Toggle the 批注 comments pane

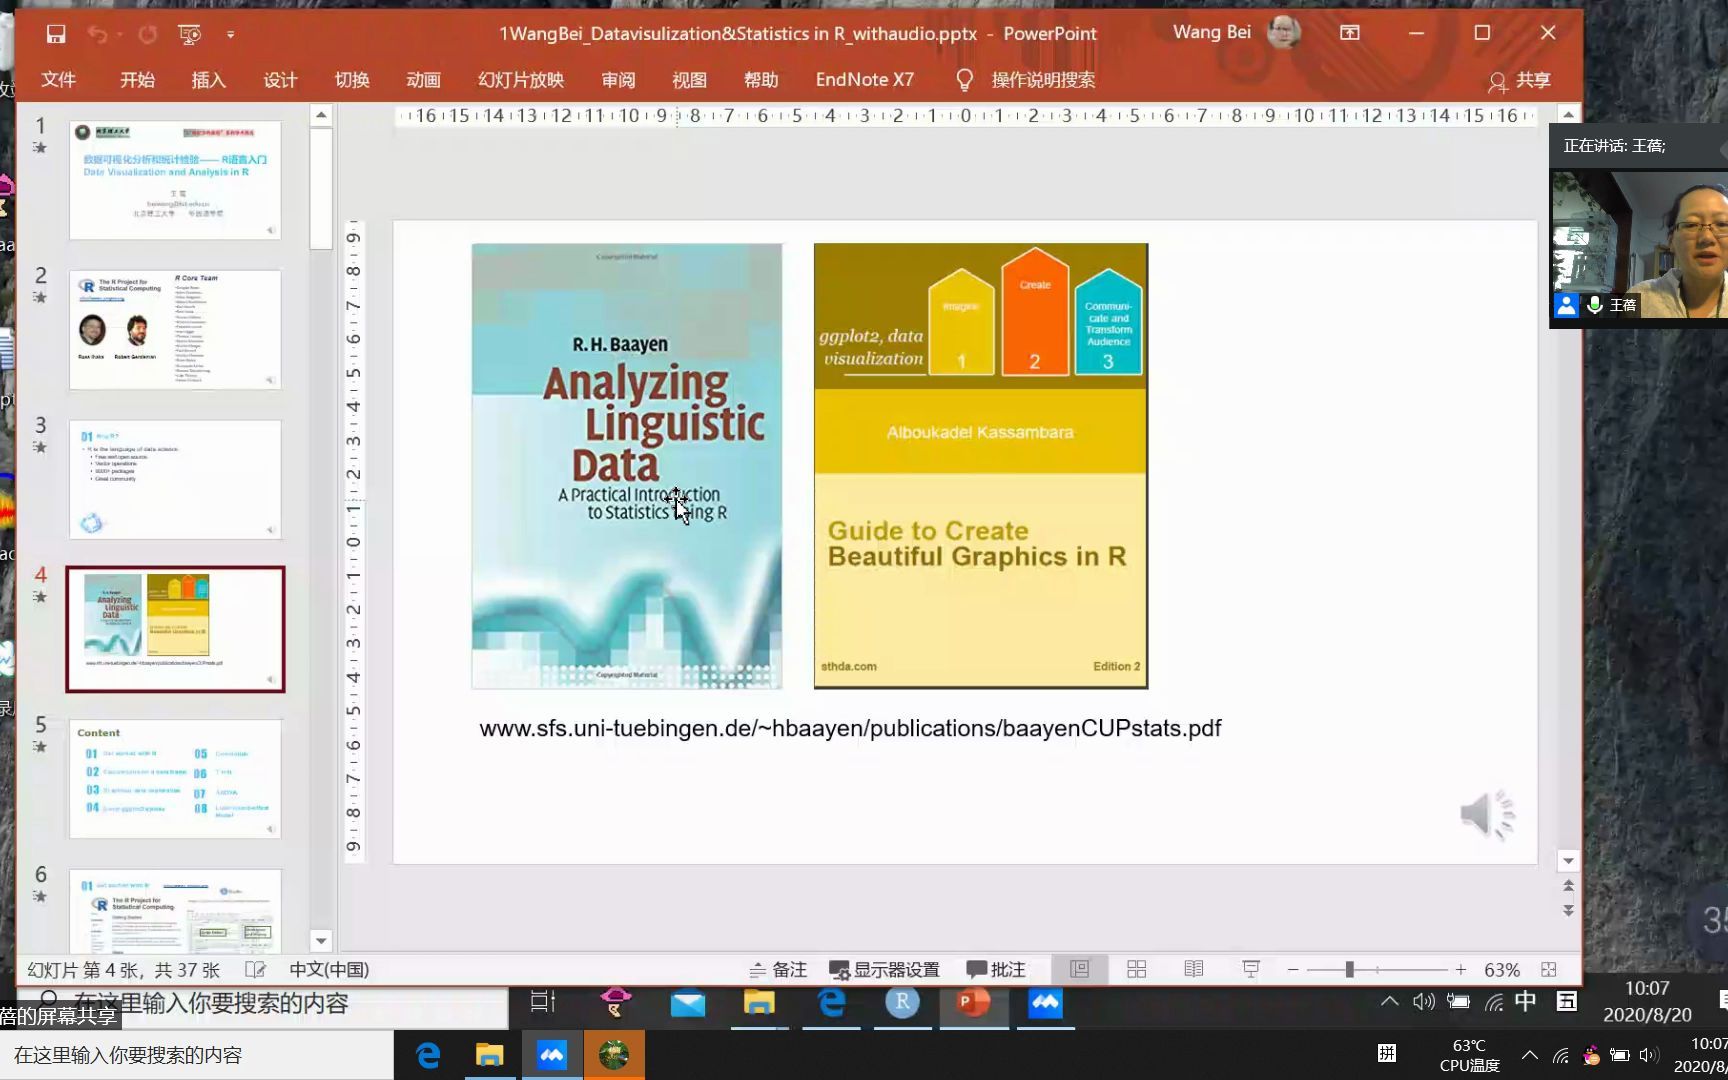pyautogui.click(x=996, y=969)
